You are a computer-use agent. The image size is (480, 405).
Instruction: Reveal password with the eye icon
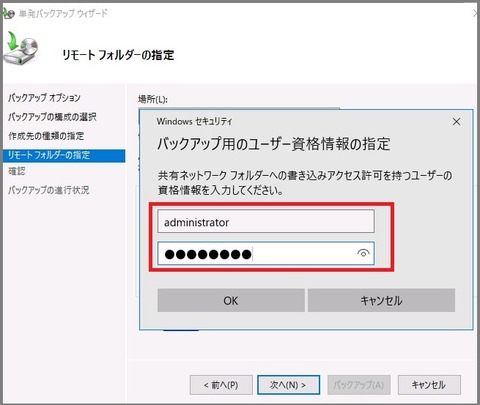363,254
